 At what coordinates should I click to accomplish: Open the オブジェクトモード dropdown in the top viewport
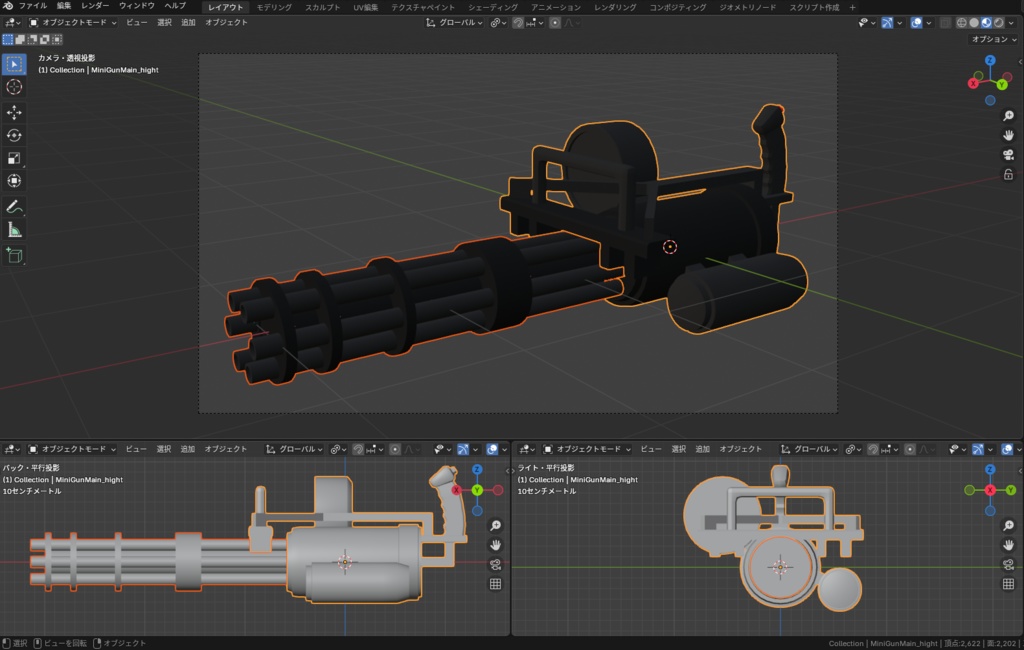coord(75,22)
